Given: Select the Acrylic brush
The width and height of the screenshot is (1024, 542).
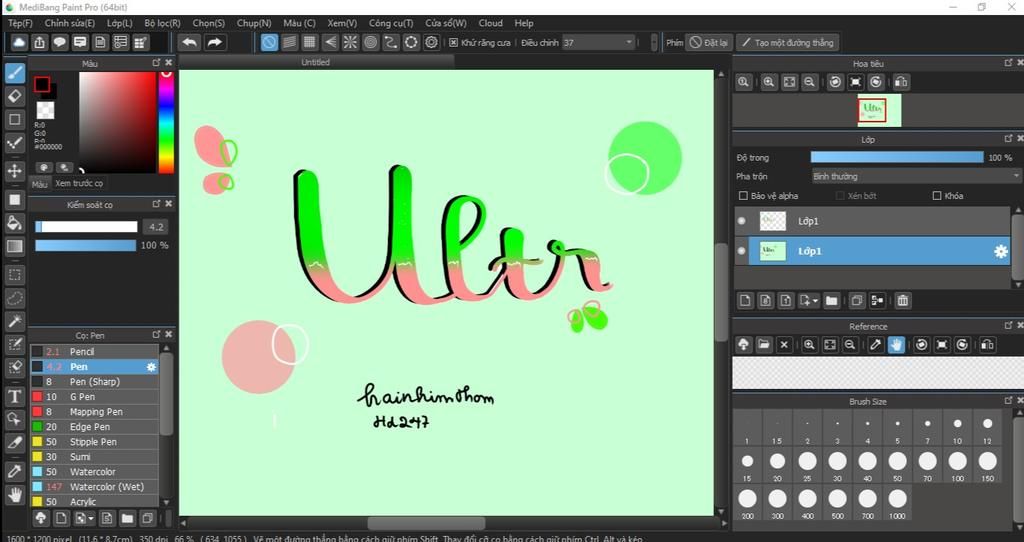Looking at the screenshot, I should [95, 502].
